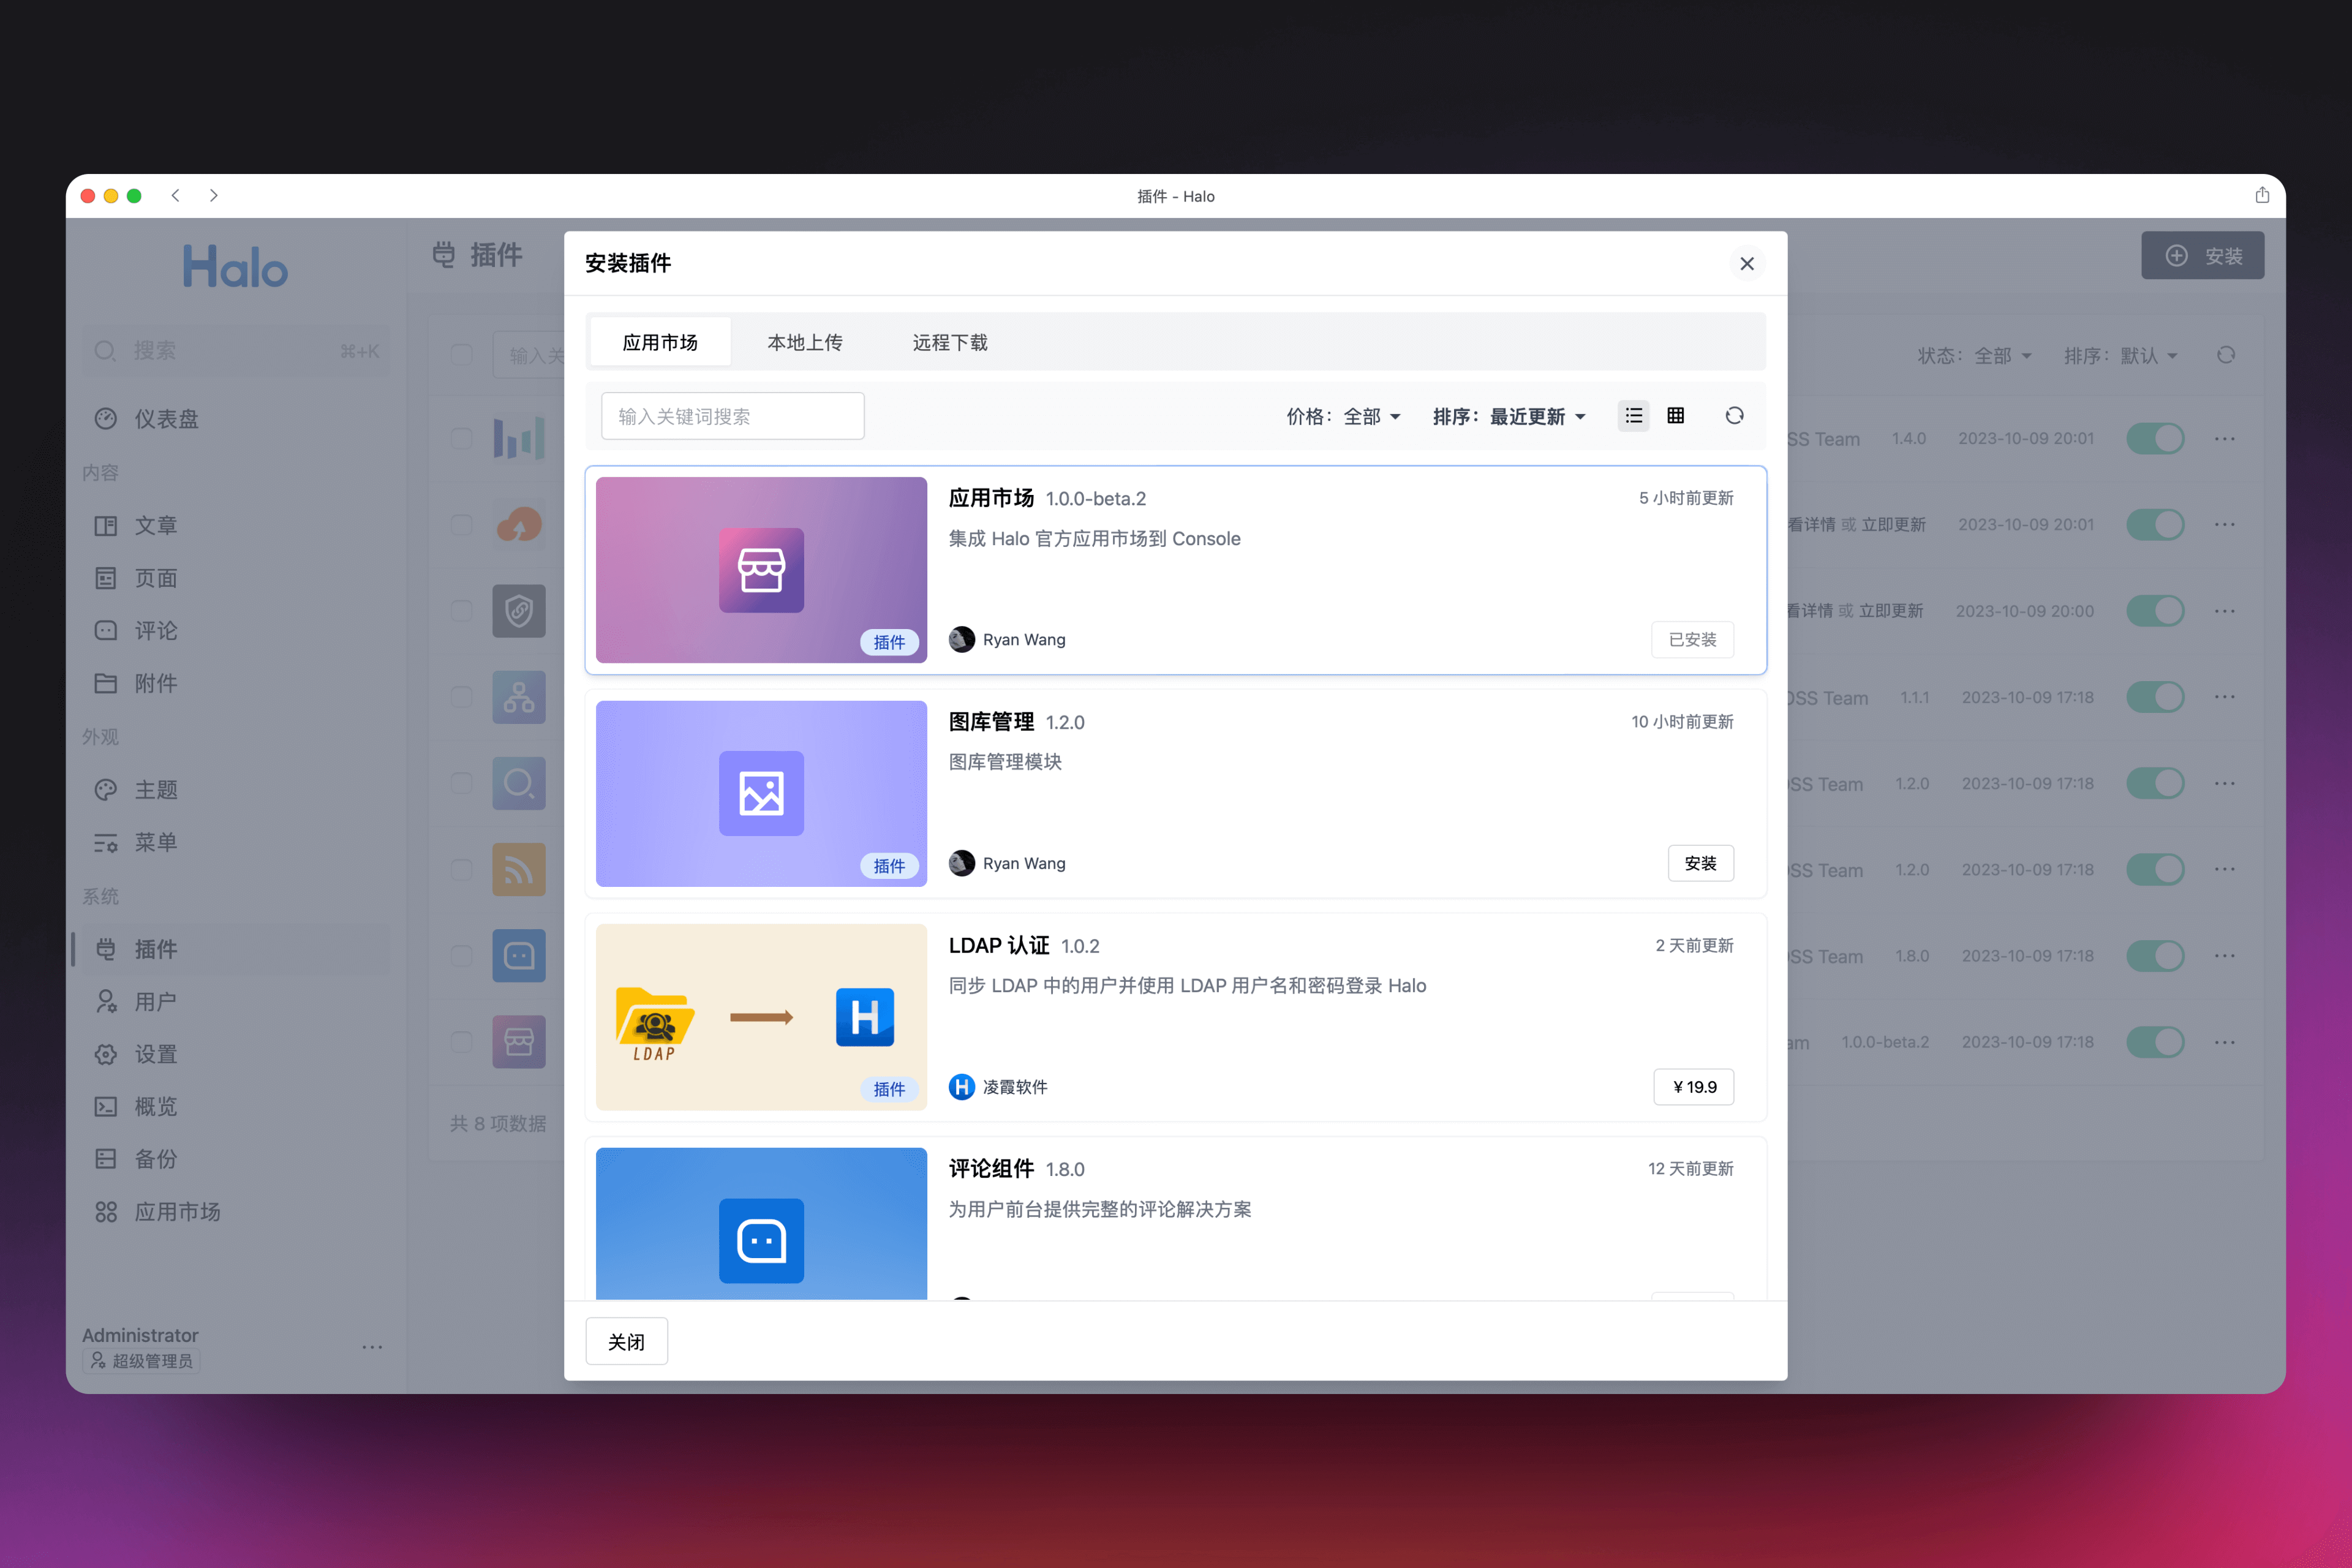Click author 凌霞软件 on LDAP card
This screenshot has width=2352, height=1568.
[x=1014, y=1087]
